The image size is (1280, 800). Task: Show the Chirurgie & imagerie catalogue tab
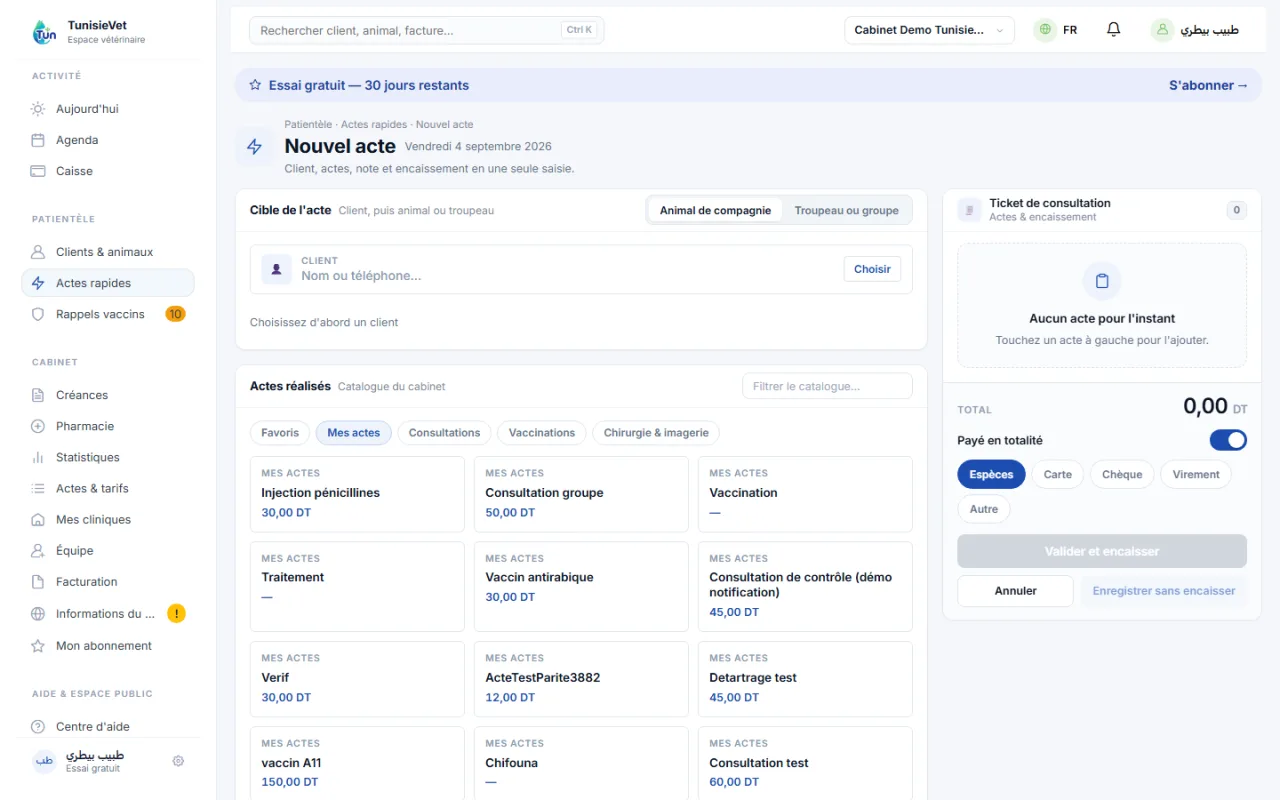pyautogui.click(x=656, y=433)
